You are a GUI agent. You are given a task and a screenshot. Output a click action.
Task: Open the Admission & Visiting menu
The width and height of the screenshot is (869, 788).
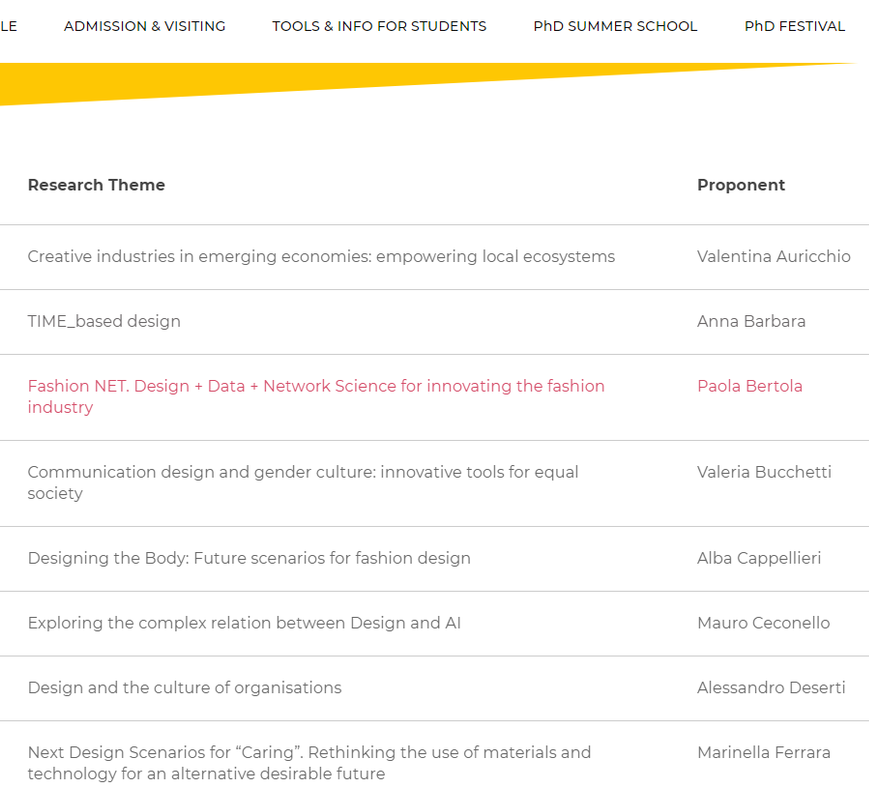[x=145, y=26]
